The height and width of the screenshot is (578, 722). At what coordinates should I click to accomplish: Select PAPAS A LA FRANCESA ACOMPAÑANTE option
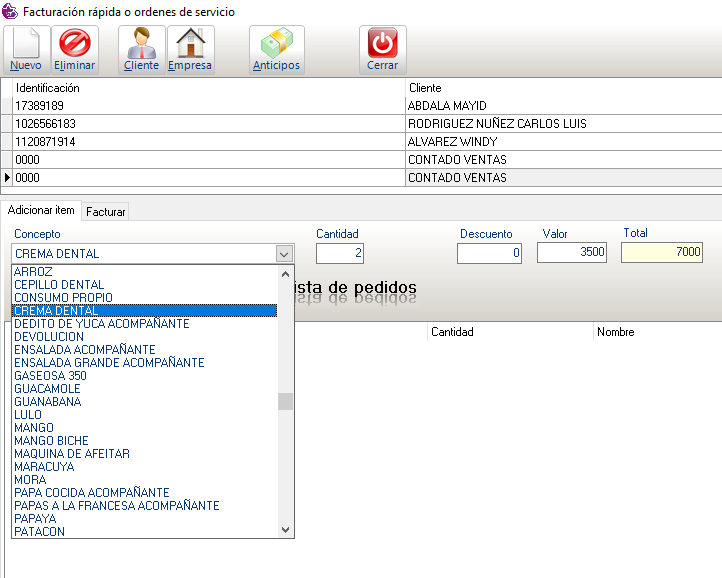pos(116,506)
